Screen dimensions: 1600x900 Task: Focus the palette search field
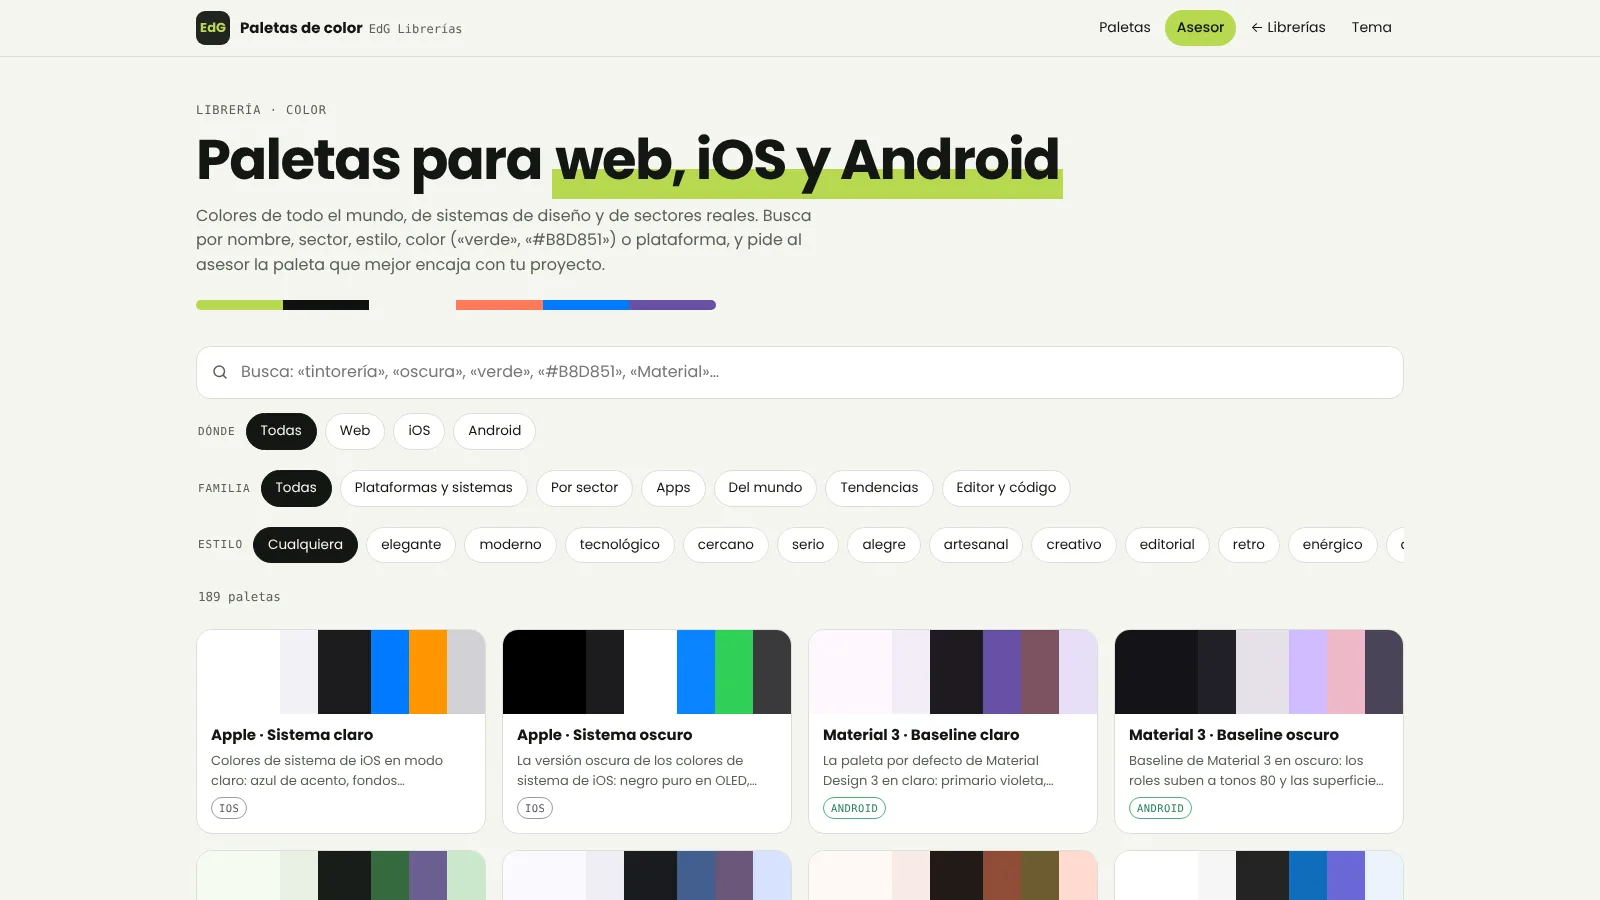(800, 372)
